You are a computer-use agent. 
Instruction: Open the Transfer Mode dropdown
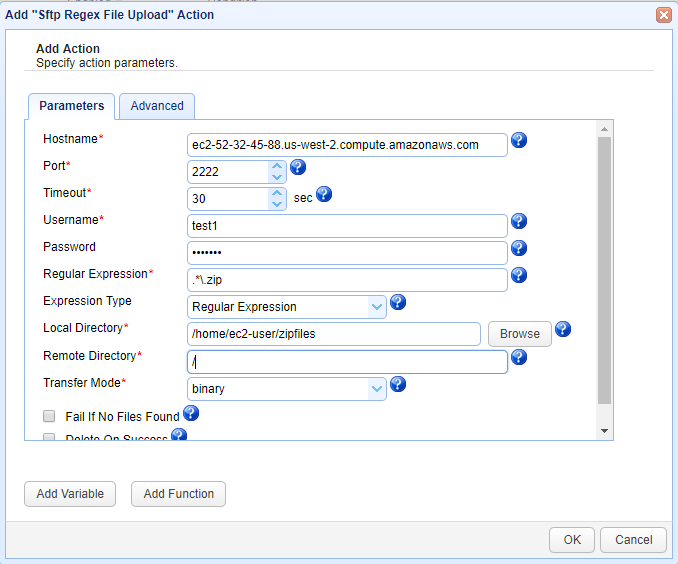(376, 388)
